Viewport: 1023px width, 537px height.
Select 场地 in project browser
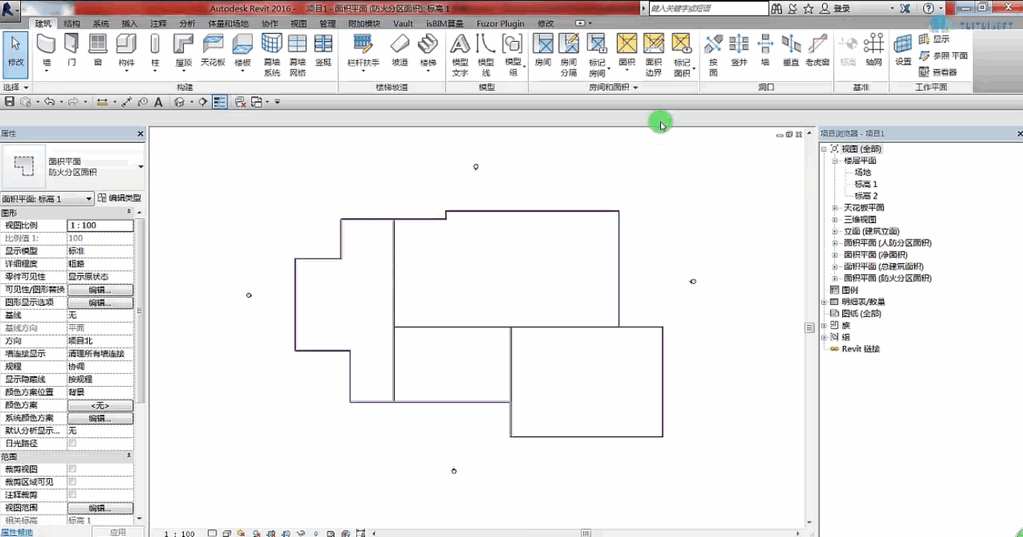tap(863, 172)
